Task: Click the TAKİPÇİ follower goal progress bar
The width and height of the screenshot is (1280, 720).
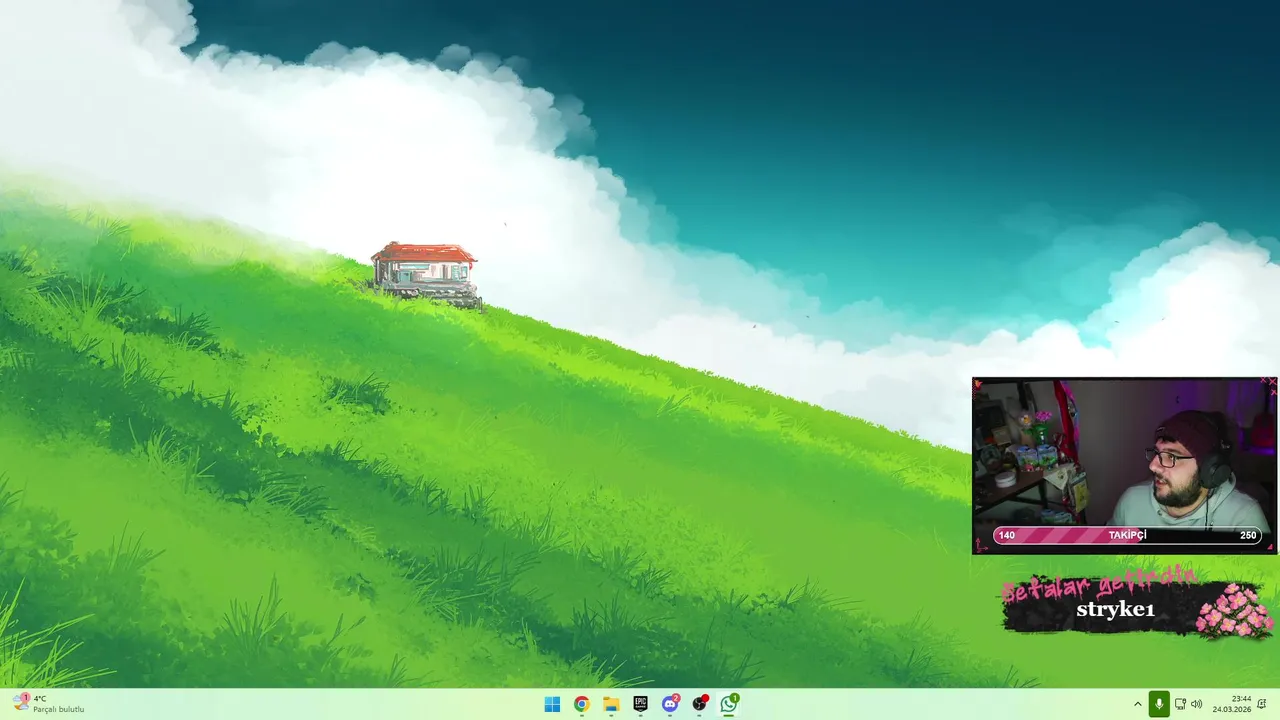Action: pos(1127,536)
